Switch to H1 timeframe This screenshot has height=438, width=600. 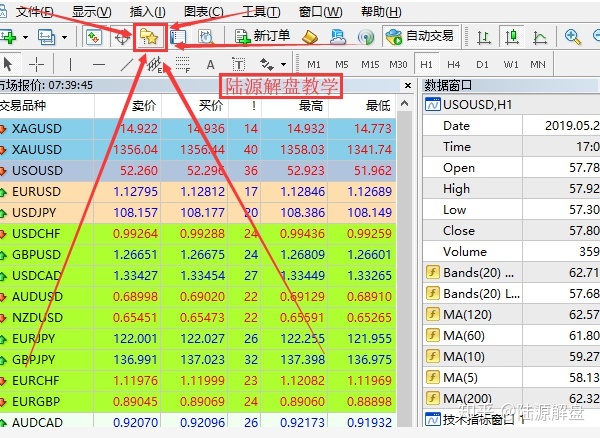click(x=426, y=64)
